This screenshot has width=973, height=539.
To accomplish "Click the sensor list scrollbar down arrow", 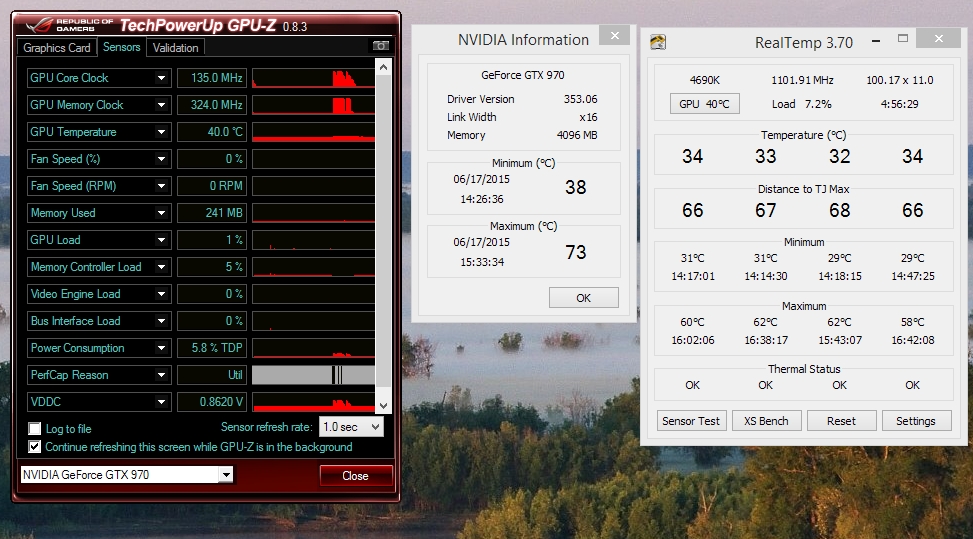I will click(383, 405).
